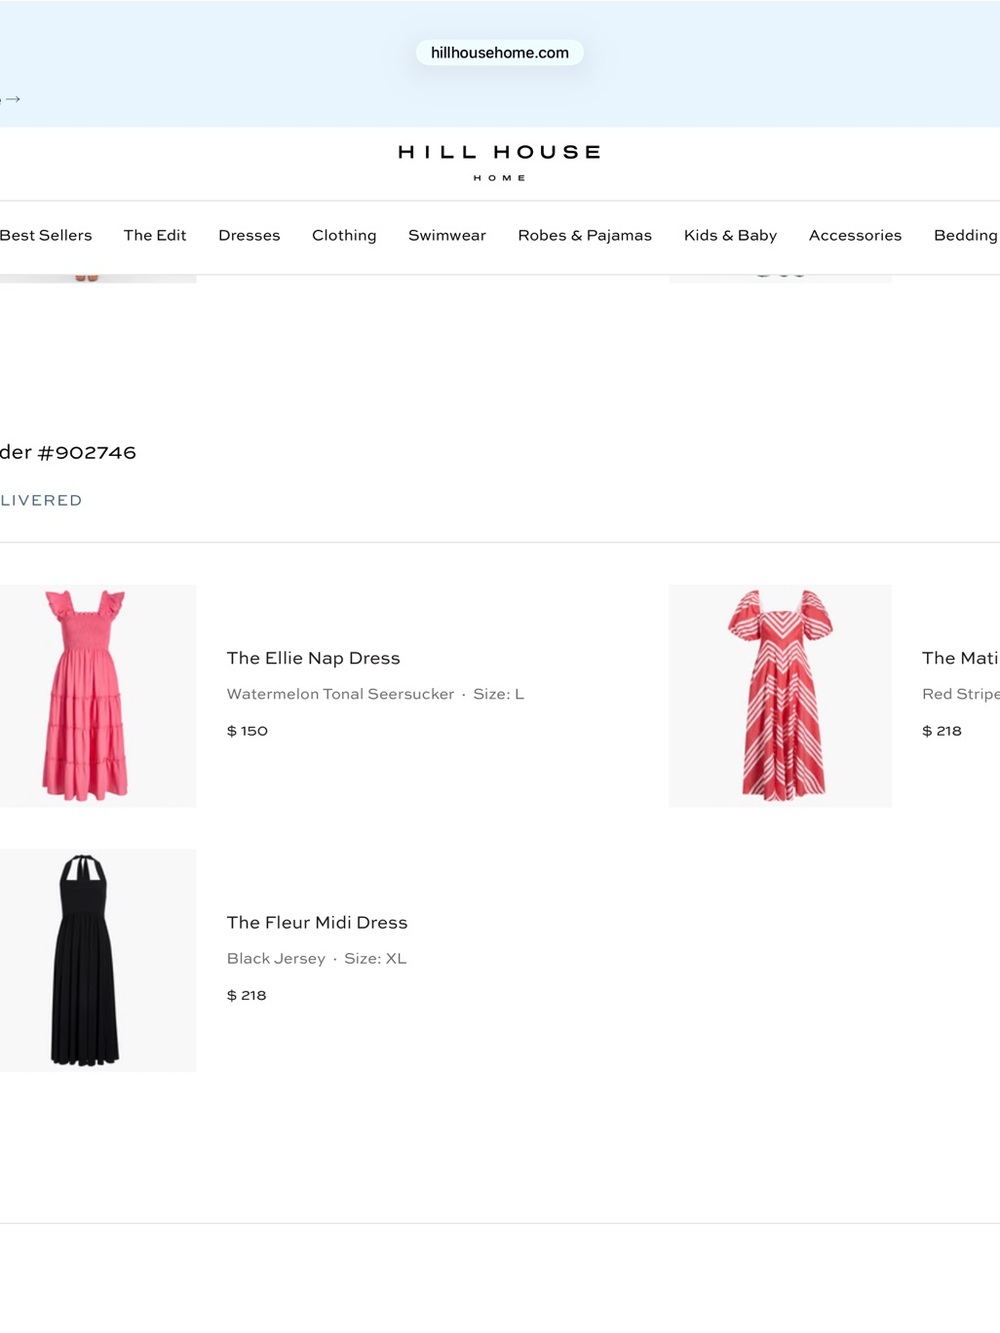Screen dimensions: 1000x1333
Task: Go to Accessories category
Action: (x=855, y=235)
